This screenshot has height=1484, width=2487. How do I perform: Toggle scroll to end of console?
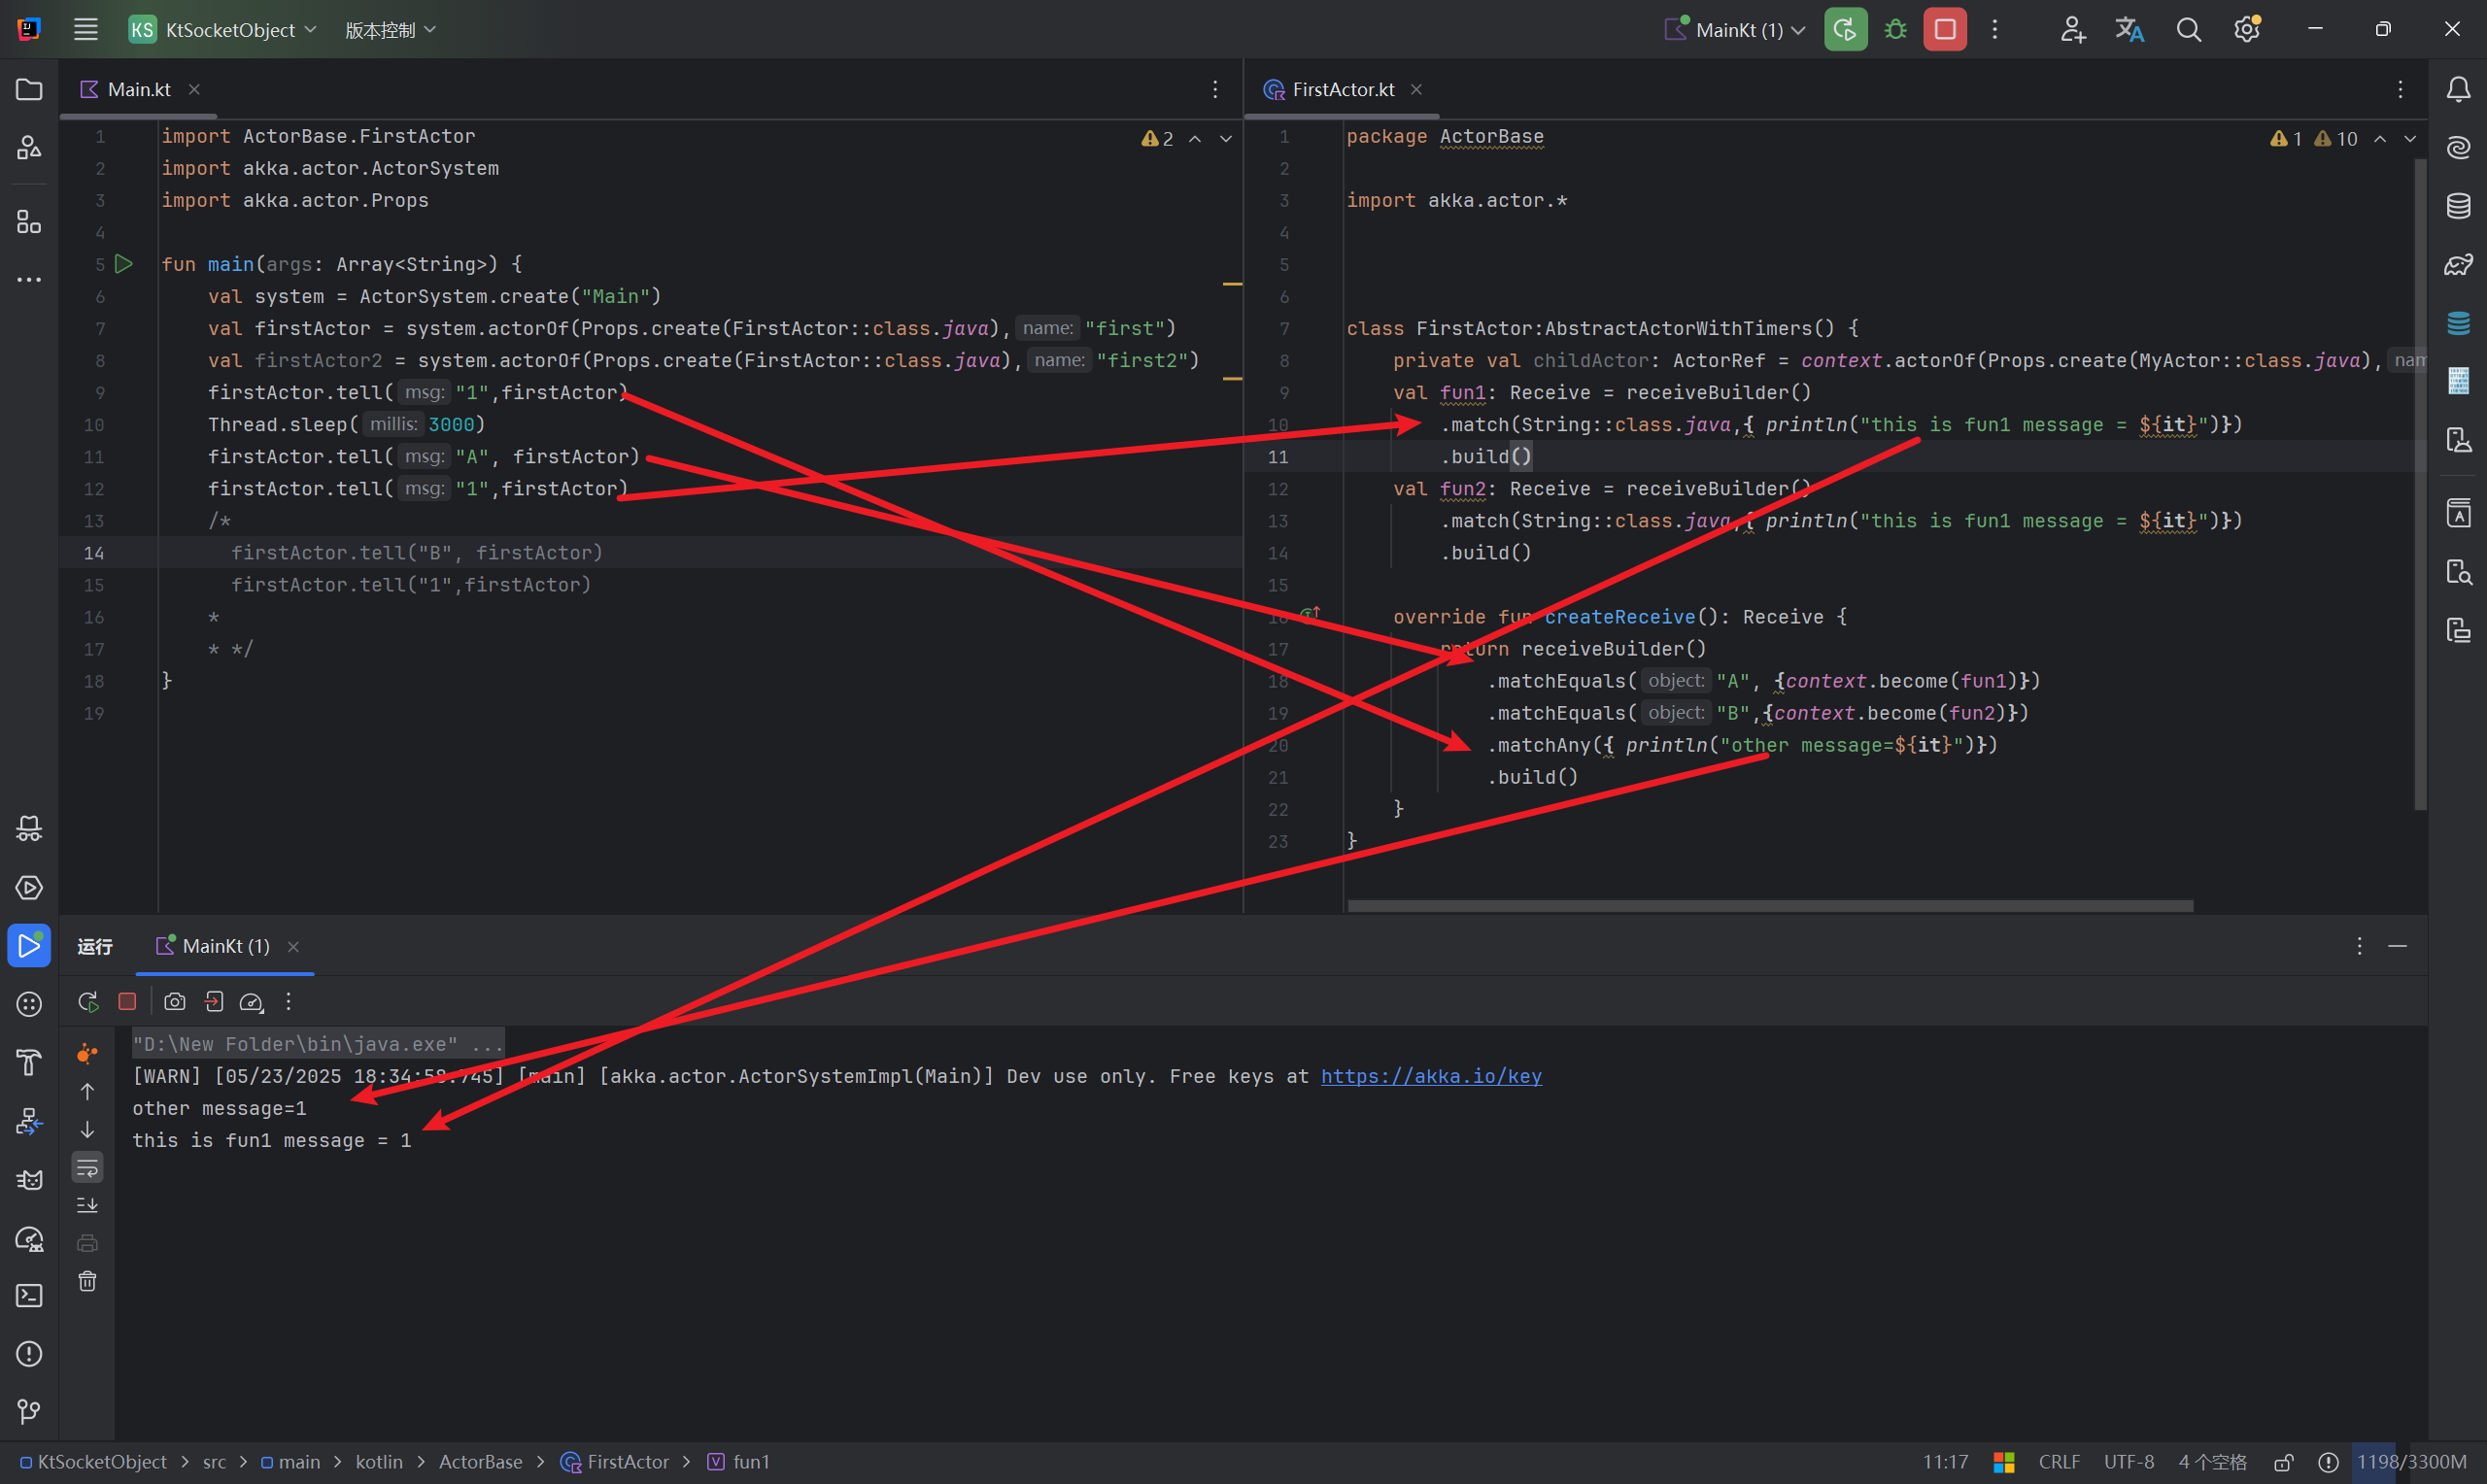pos(88,1205)
